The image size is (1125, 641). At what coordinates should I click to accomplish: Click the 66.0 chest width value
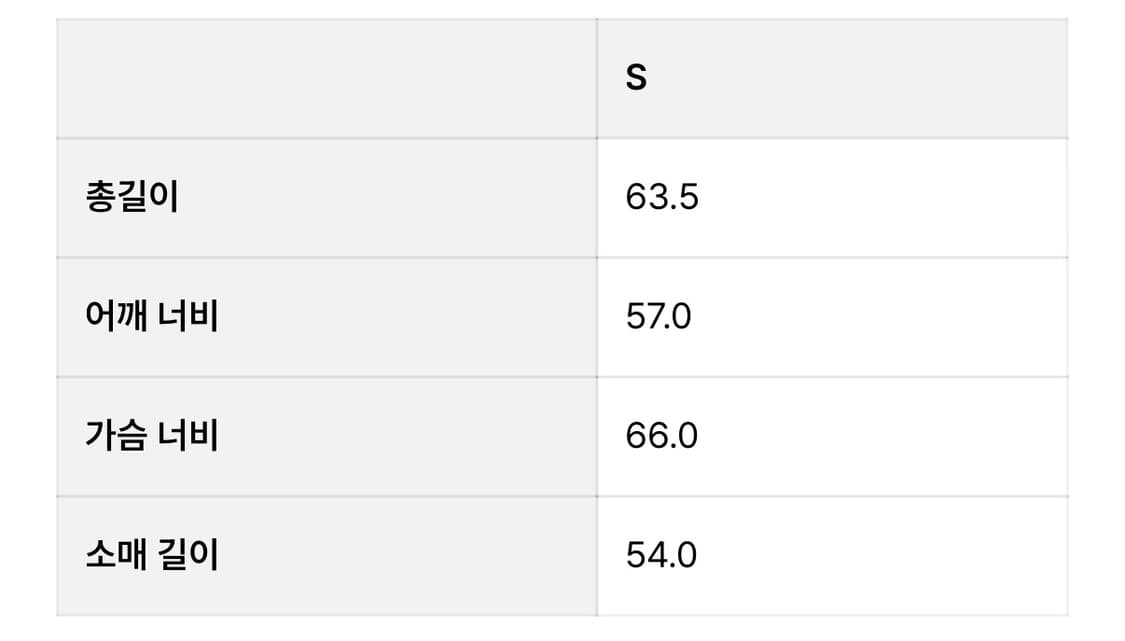[661, 436]
